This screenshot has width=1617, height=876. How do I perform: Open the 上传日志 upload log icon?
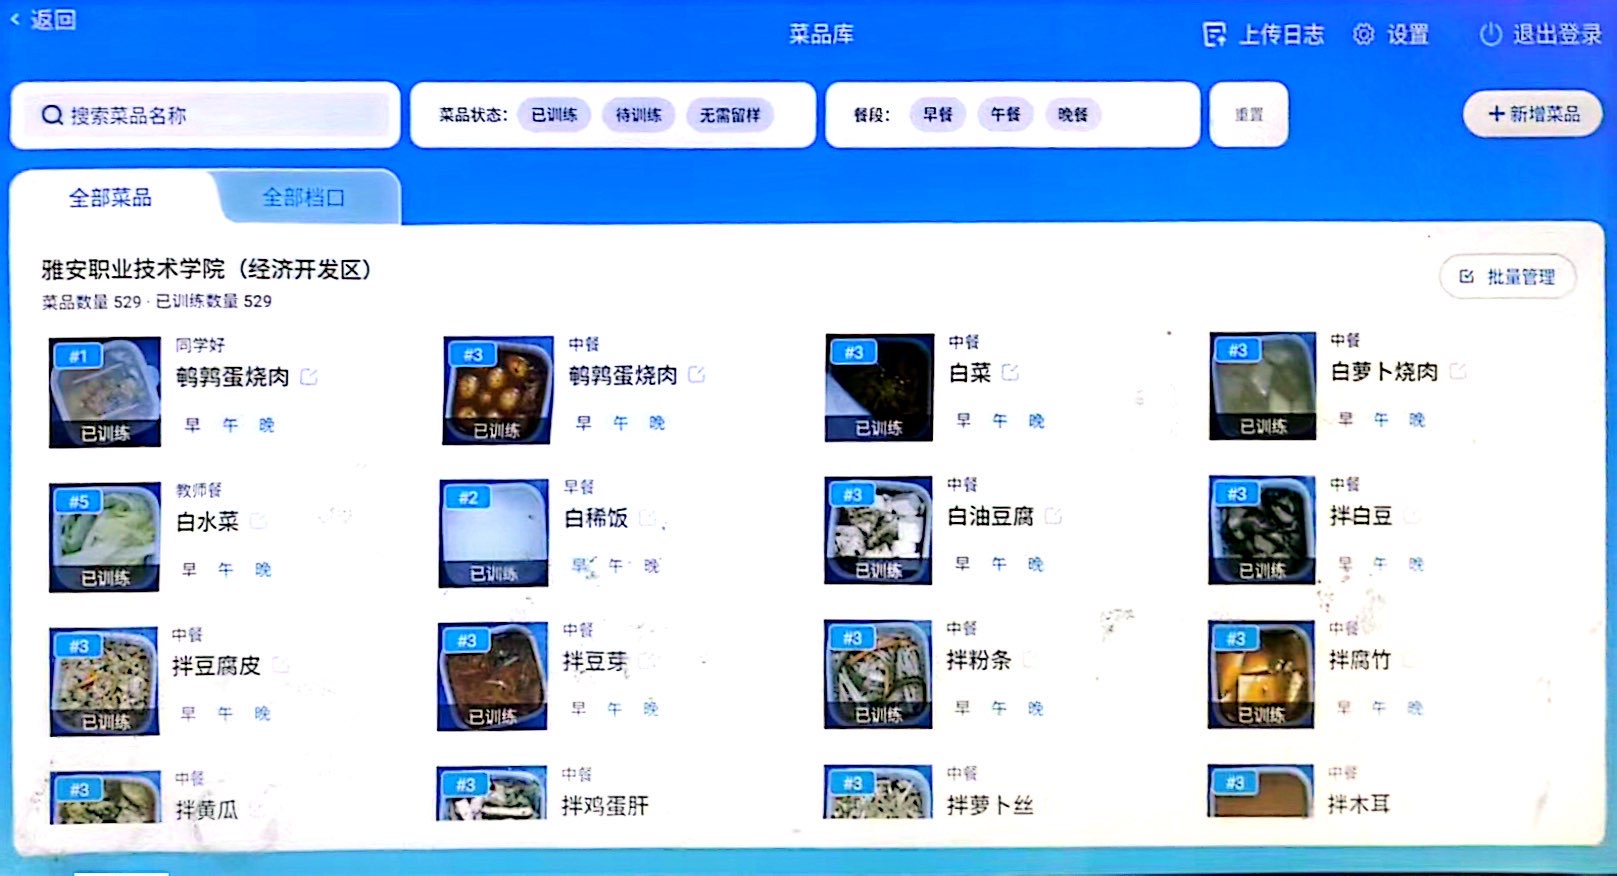coord(1214,35)
